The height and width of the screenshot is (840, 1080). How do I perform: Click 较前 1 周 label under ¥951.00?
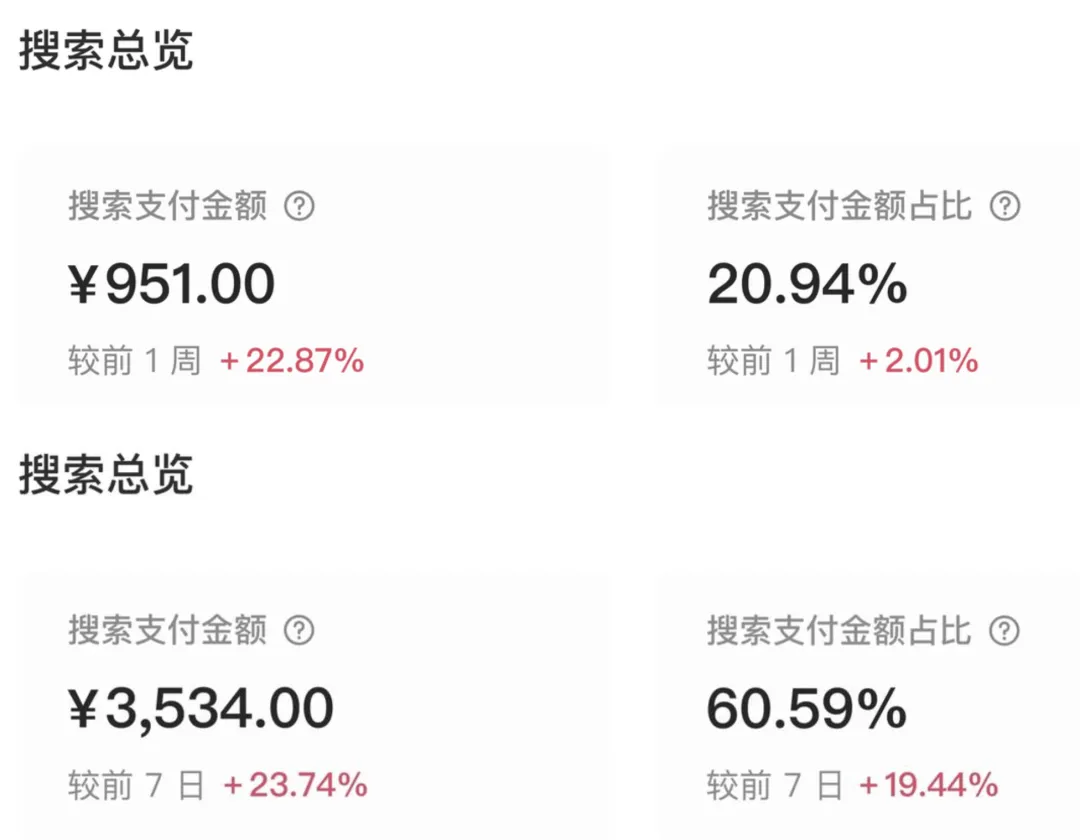click(x=135, y=361)
